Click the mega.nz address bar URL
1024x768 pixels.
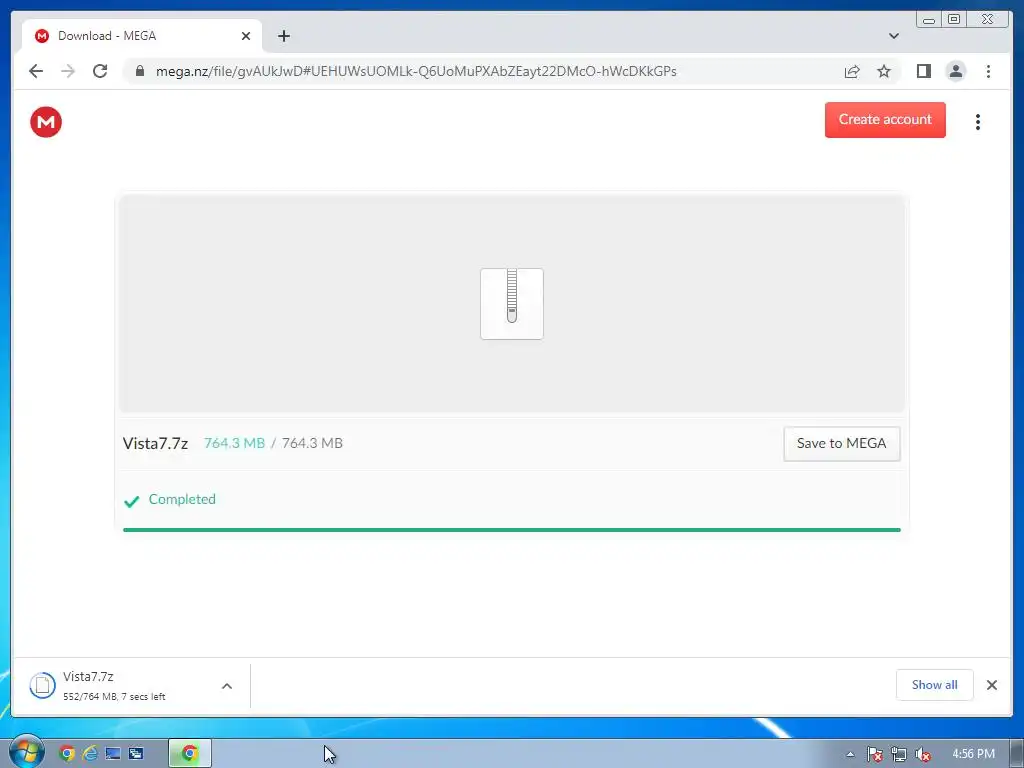pos(416,71)
